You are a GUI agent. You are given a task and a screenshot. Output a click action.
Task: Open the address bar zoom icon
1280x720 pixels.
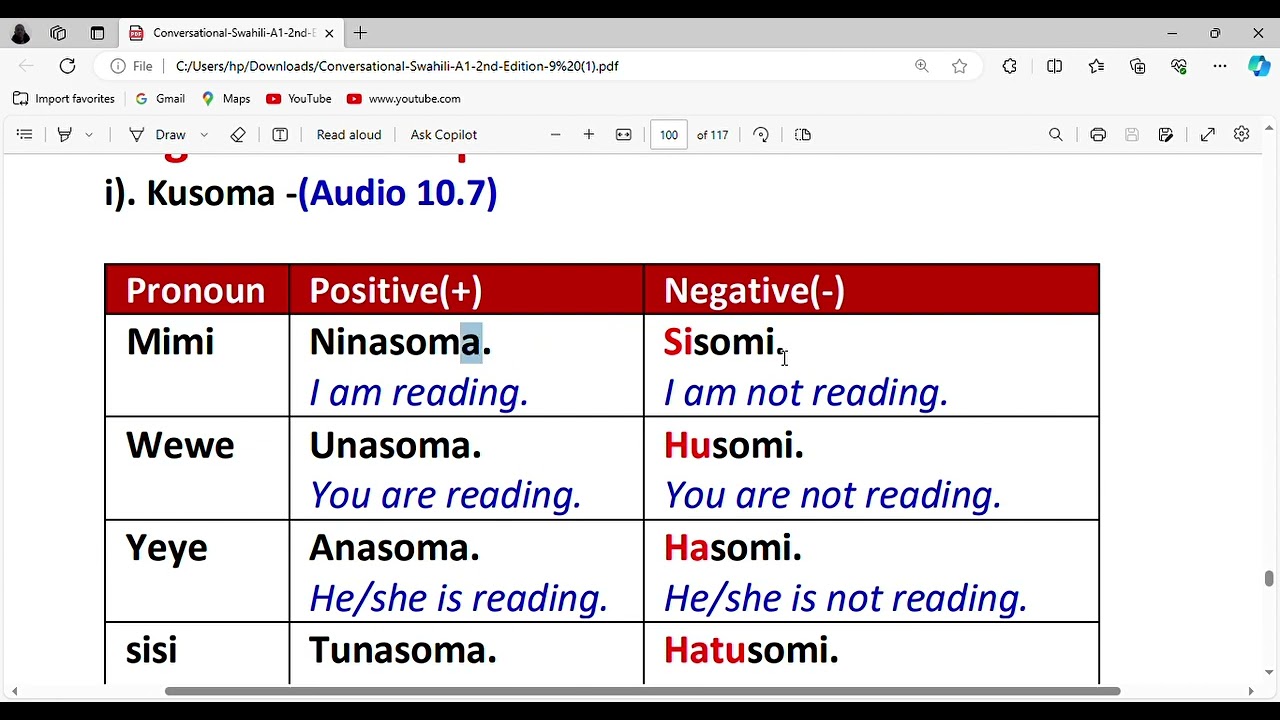point(922,66)
